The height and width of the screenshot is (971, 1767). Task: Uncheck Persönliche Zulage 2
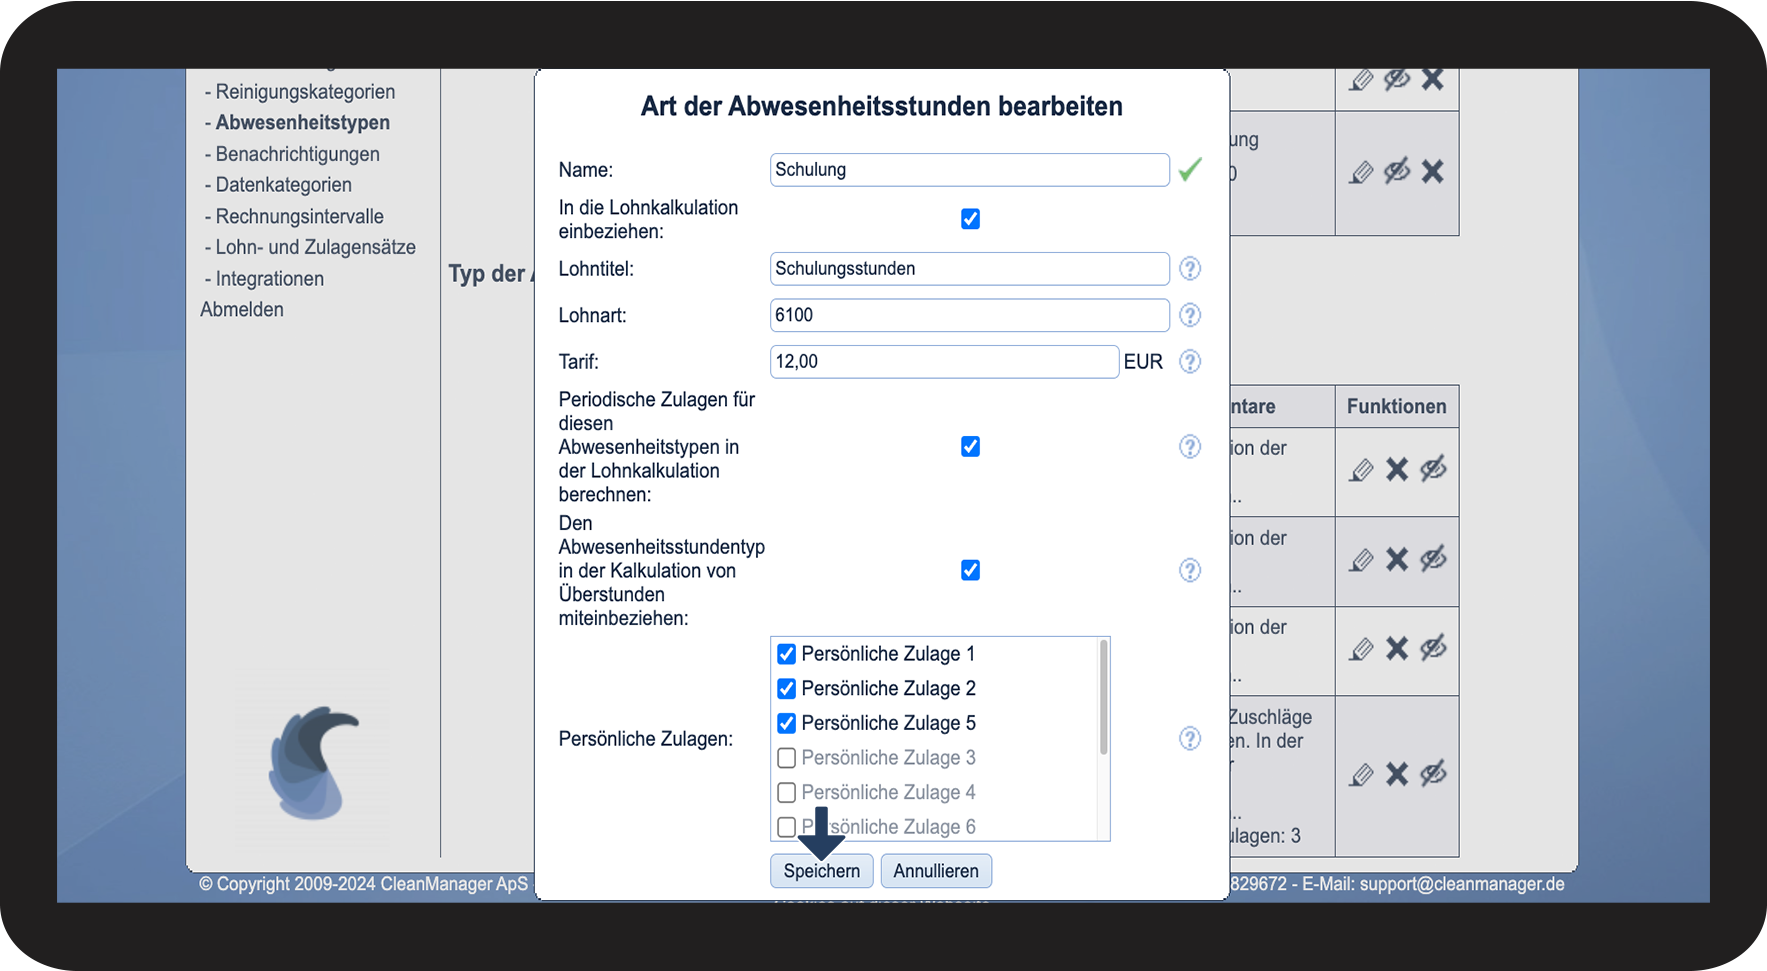(787, 689)
